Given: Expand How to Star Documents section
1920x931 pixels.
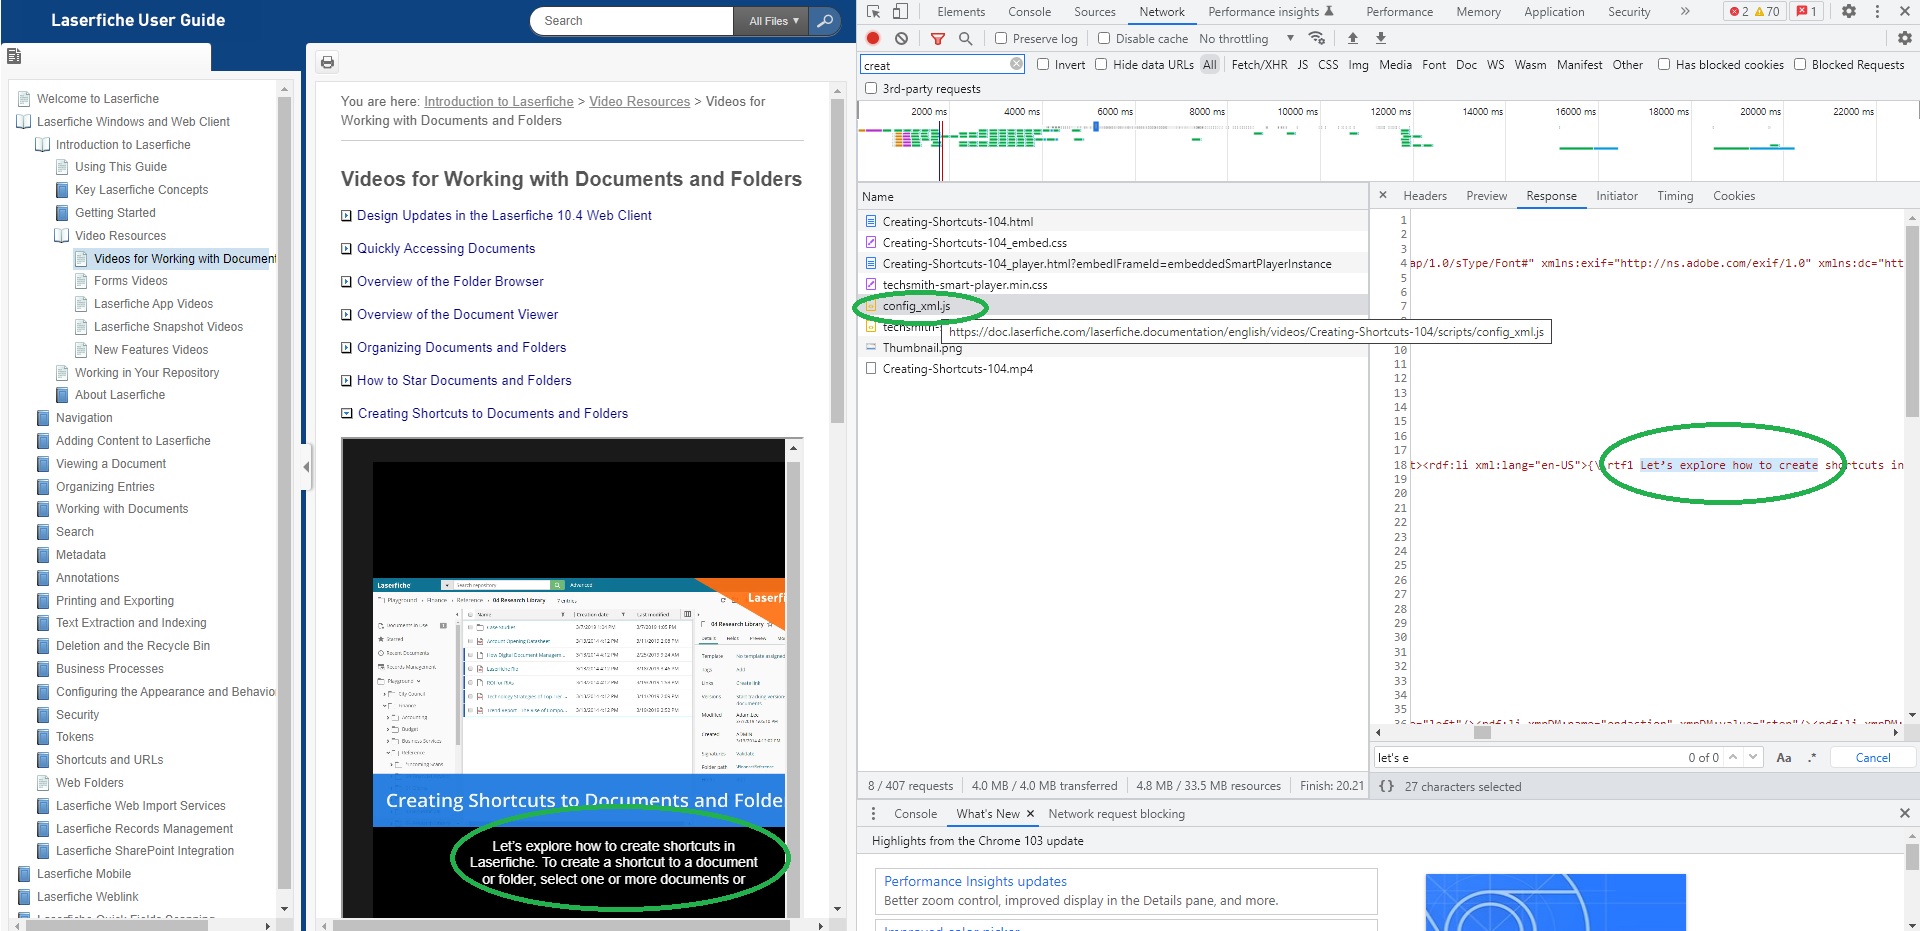Looking at the screenshot, I should tap(464, 380).
